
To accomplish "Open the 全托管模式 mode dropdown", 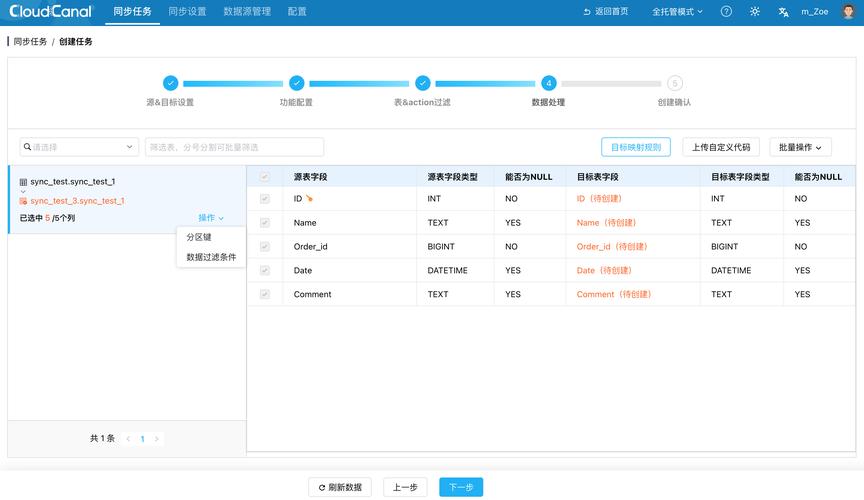I will coord(677,12).
